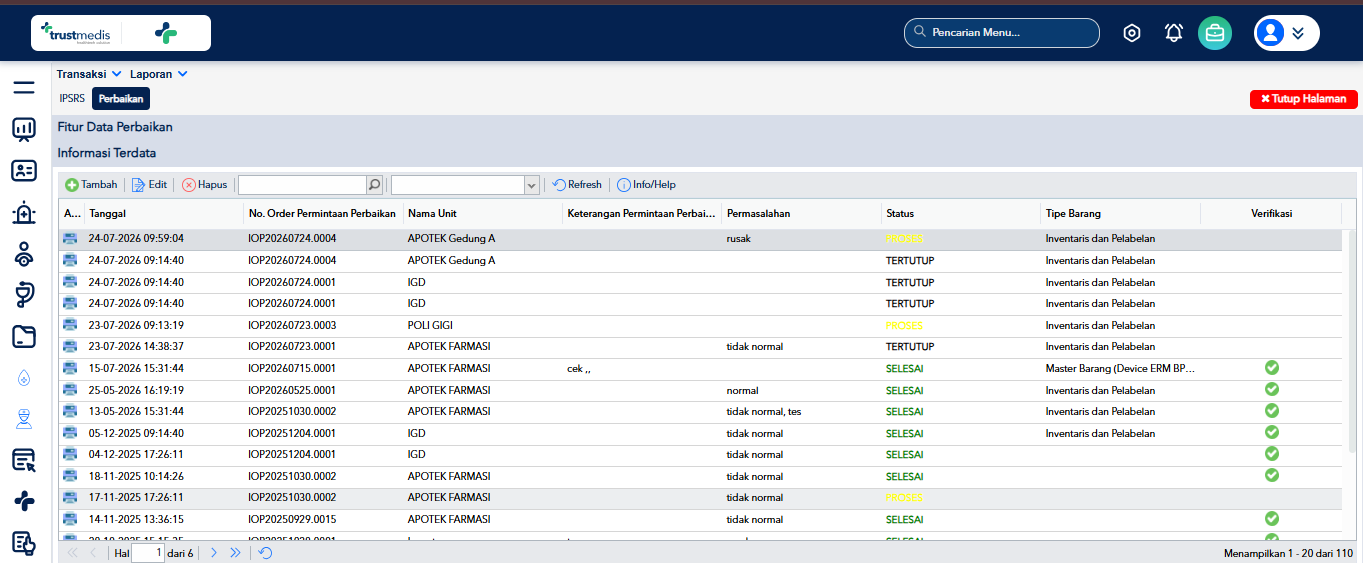Viewport: 1363px width, 563px height.
Task: Click No. Order Permintaan Perbaikan header
Action: (323, 213)
